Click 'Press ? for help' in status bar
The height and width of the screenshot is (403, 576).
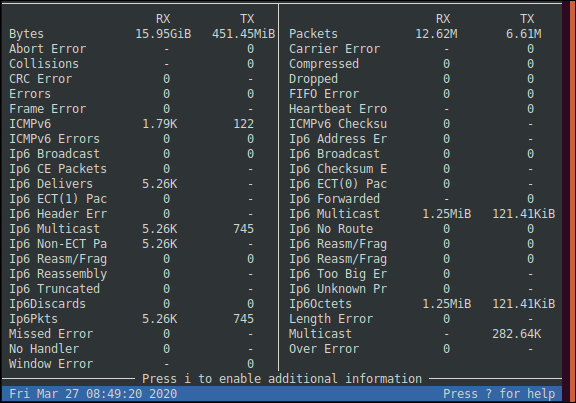point(499,394)
